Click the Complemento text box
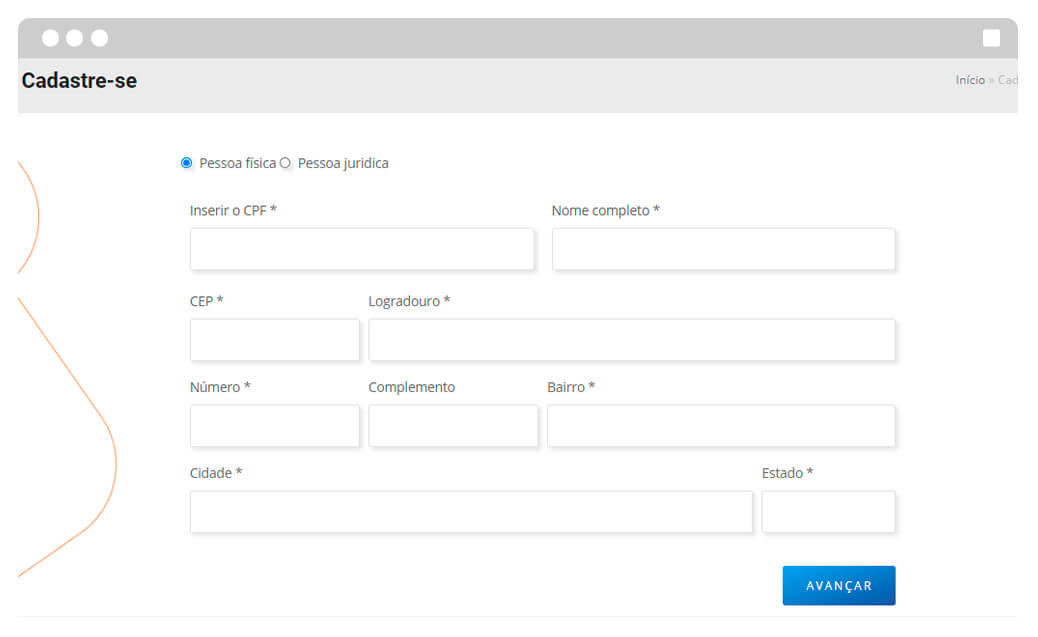The width and height of the screenshot is (1038, 637). 453,426
